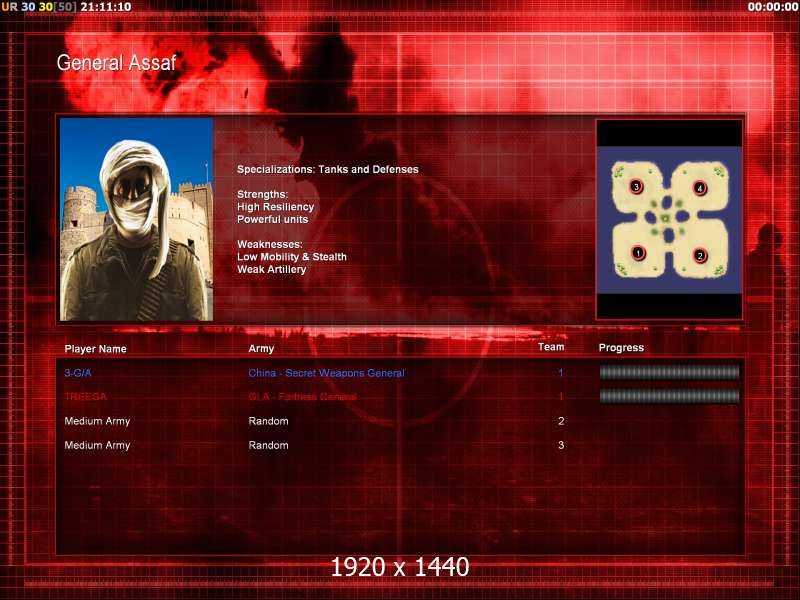800x600 pixels.
Task: Click the Army column header
Action: (x=261, y=349)
